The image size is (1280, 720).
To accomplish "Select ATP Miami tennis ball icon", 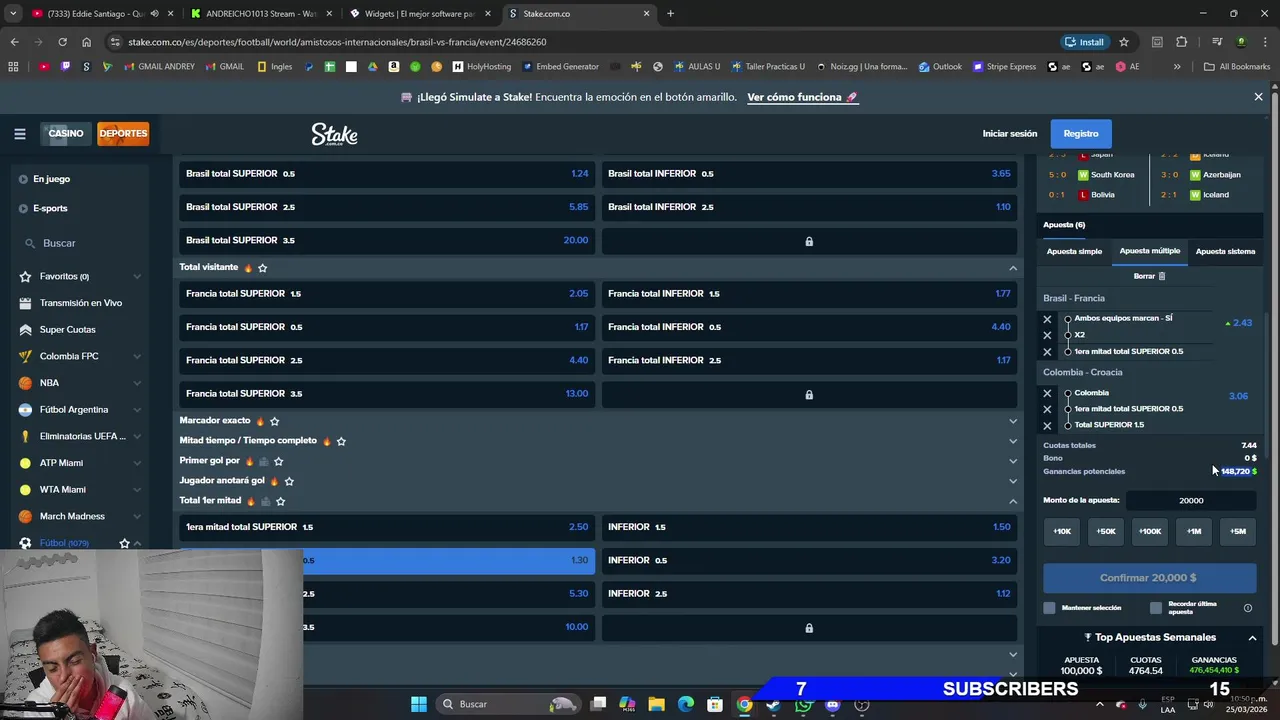I will pos(25,463).
